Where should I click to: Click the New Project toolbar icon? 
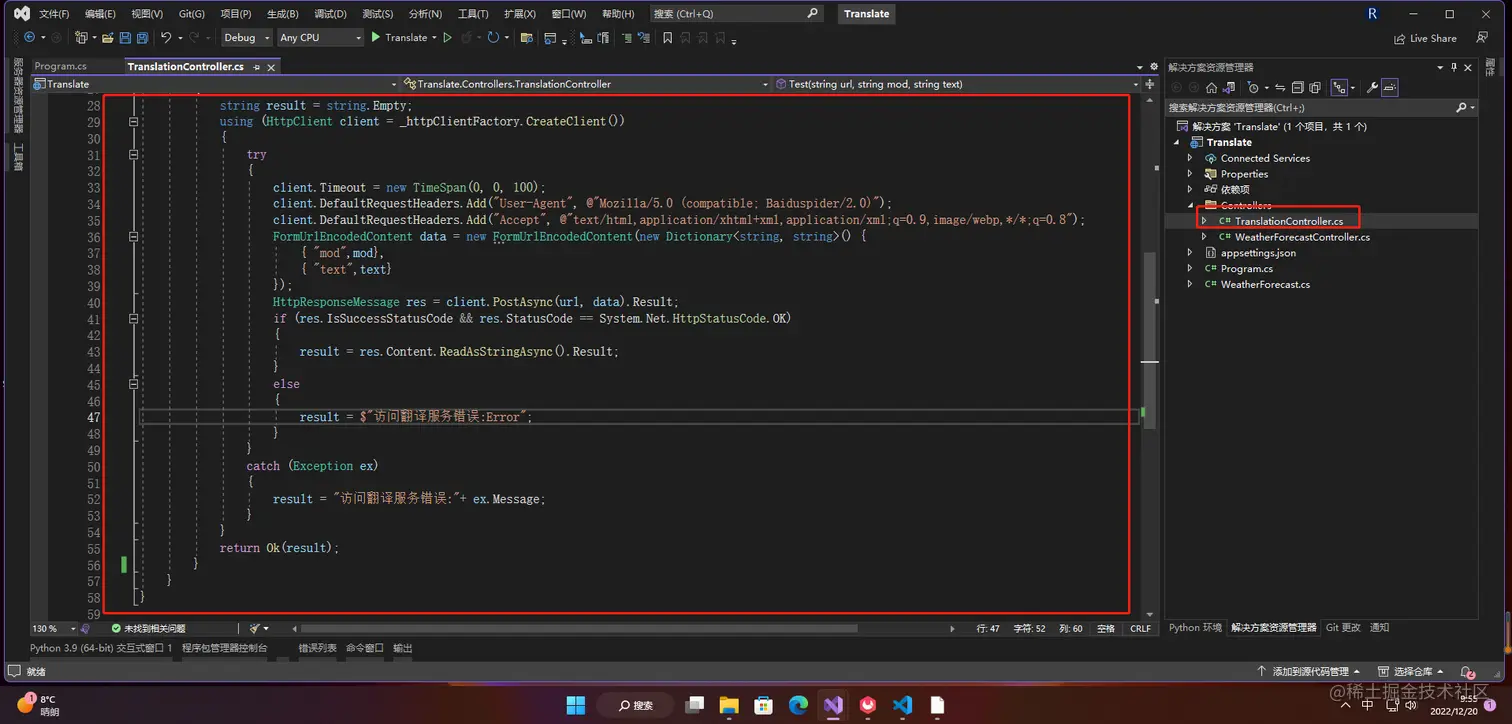point(80,37)
